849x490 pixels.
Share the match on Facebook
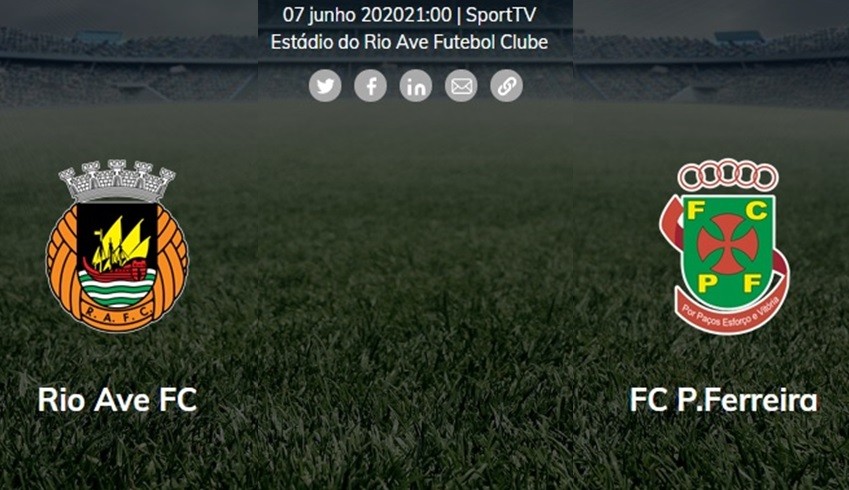pyautogui.click(x=370, y=86)
